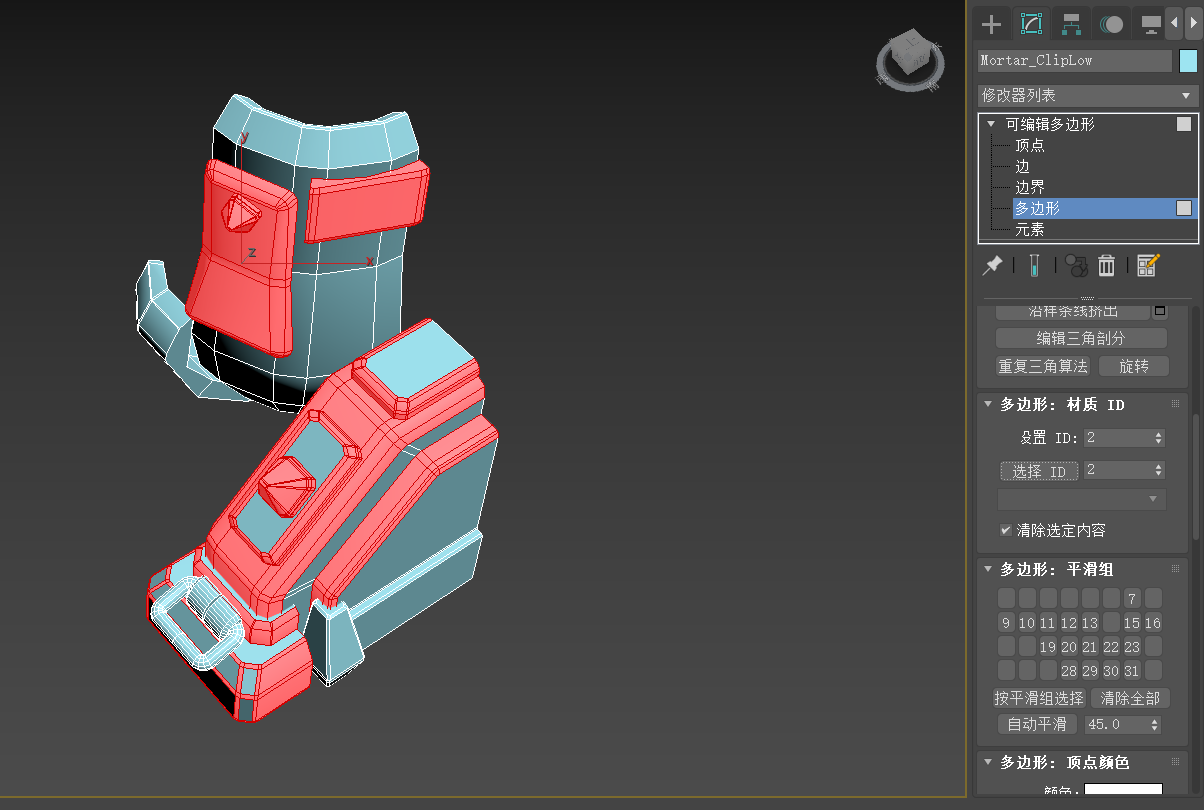Open the Create panel tab
Image resolution: width=1204 pixels, height=810 pixels.
[991, 24]
